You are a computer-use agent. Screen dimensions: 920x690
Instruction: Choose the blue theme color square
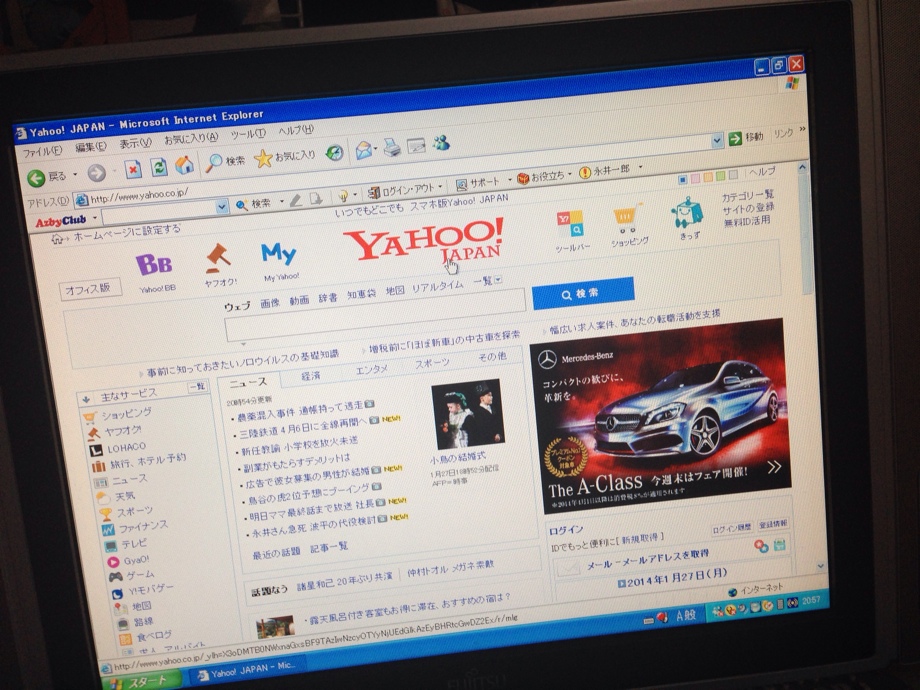point(682,180)
